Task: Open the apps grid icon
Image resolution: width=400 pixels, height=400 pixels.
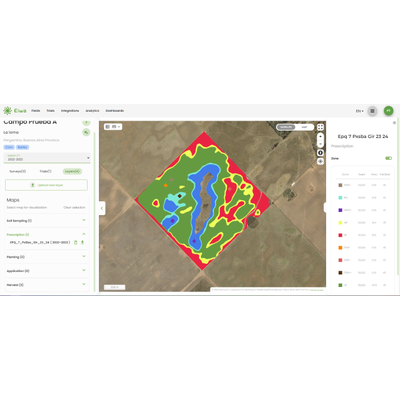Action: 372,111
